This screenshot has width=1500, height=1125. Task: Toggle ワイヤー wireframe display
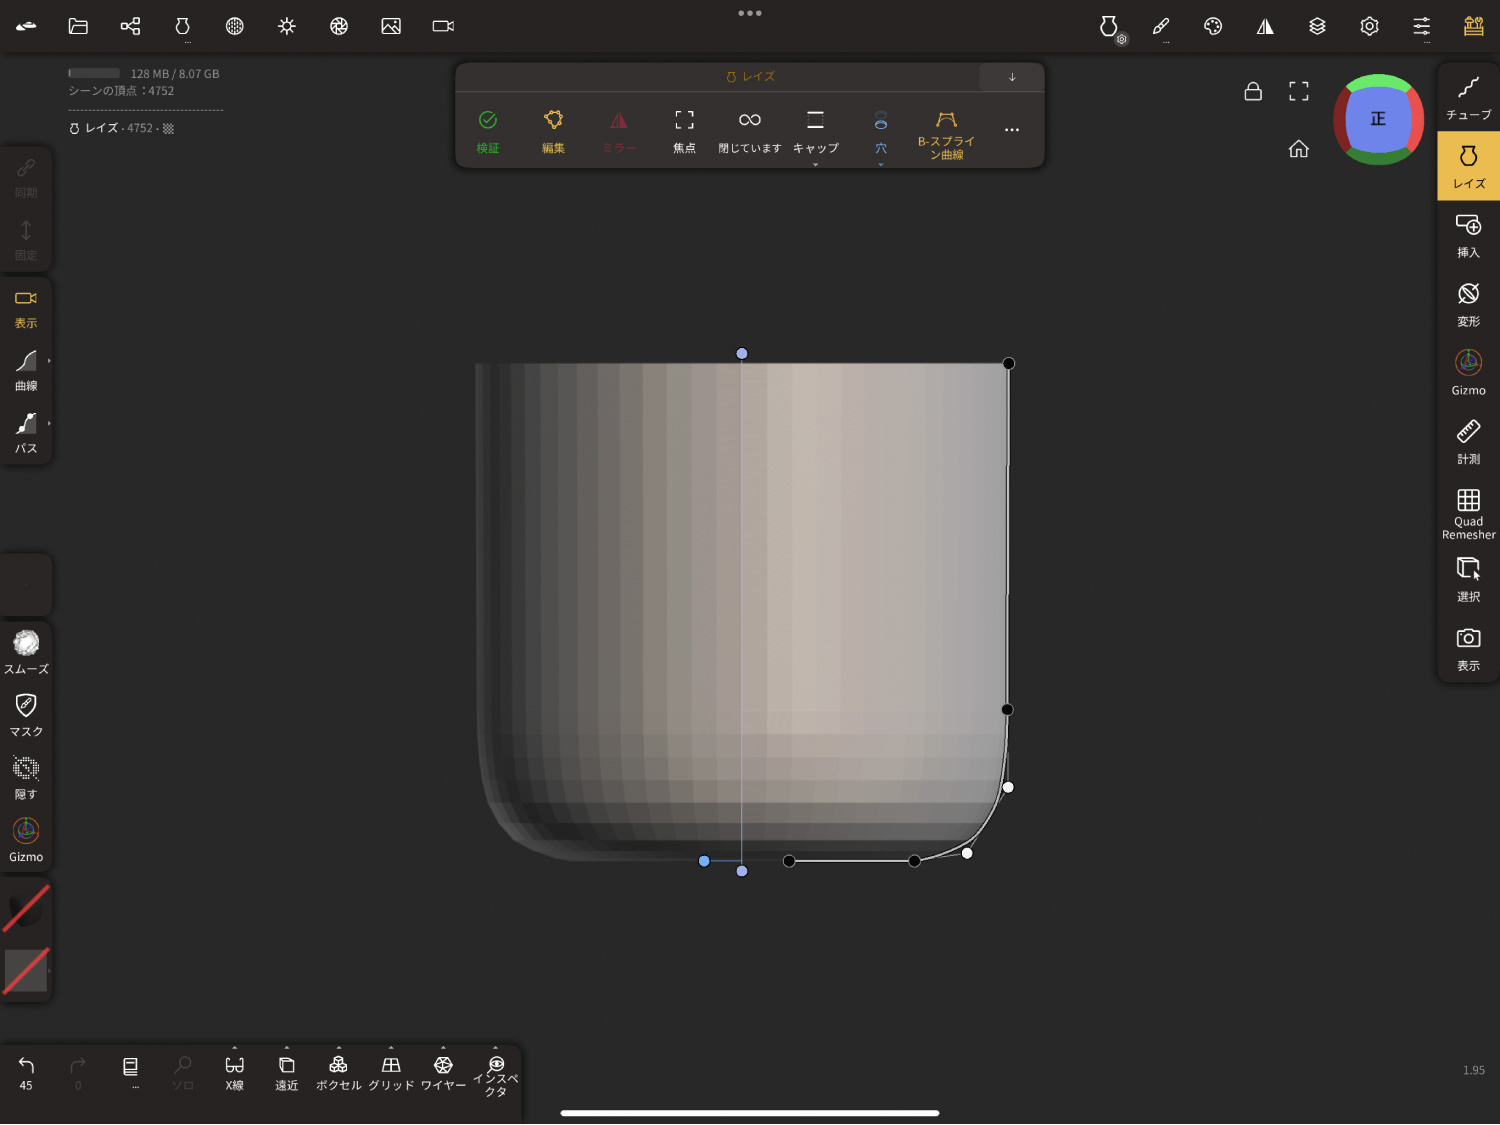443,1072
